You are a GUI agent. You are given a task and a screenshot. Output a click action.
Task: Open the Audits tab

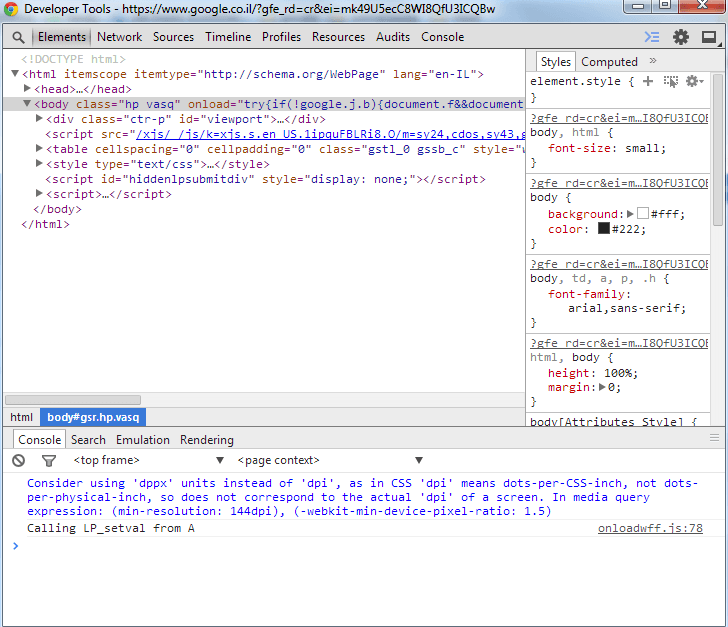click(x=393, y=37)
